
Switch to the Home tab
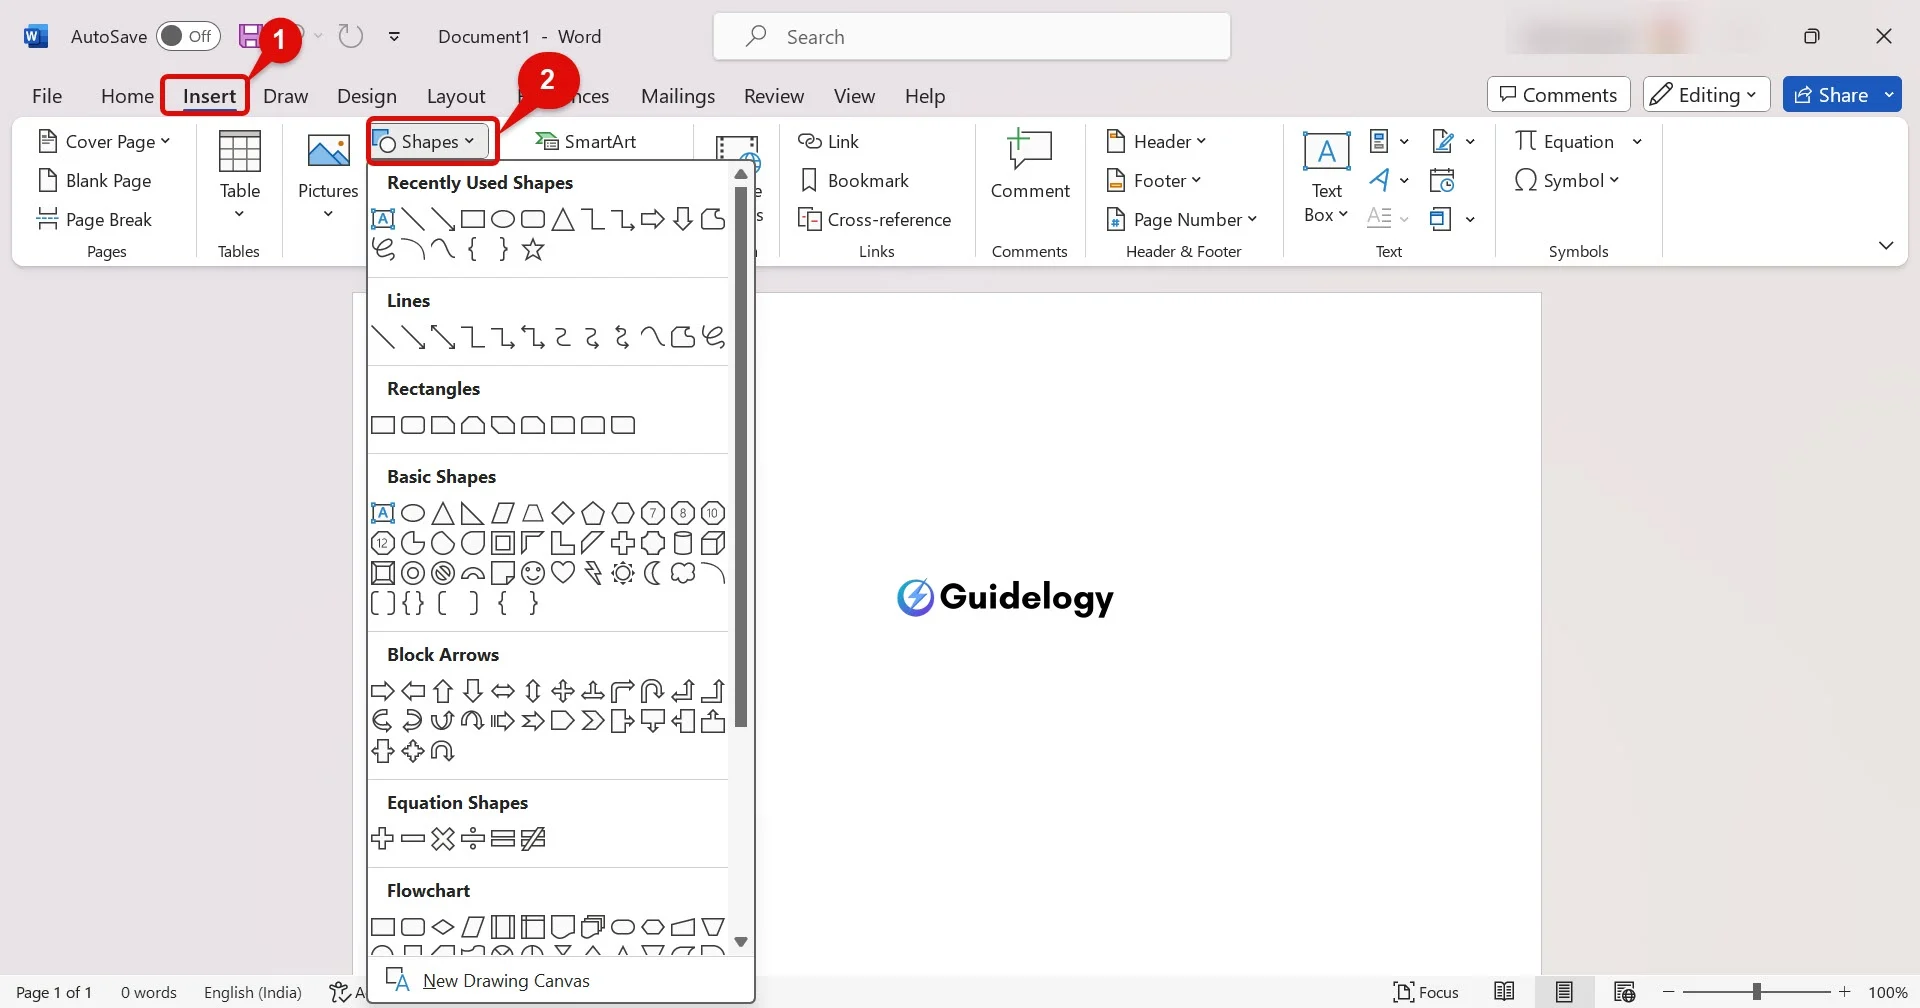127,96
